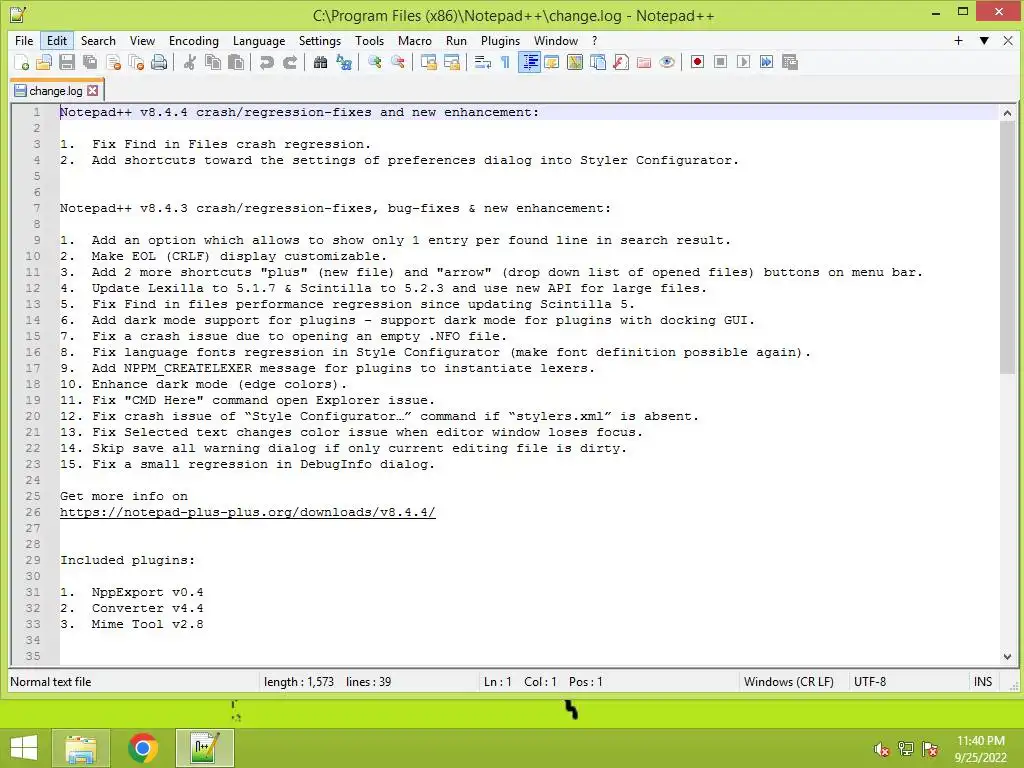The height and width of the screenshot is (768, 1024).
Task: Open the Language menu
Action: (259, 40)
